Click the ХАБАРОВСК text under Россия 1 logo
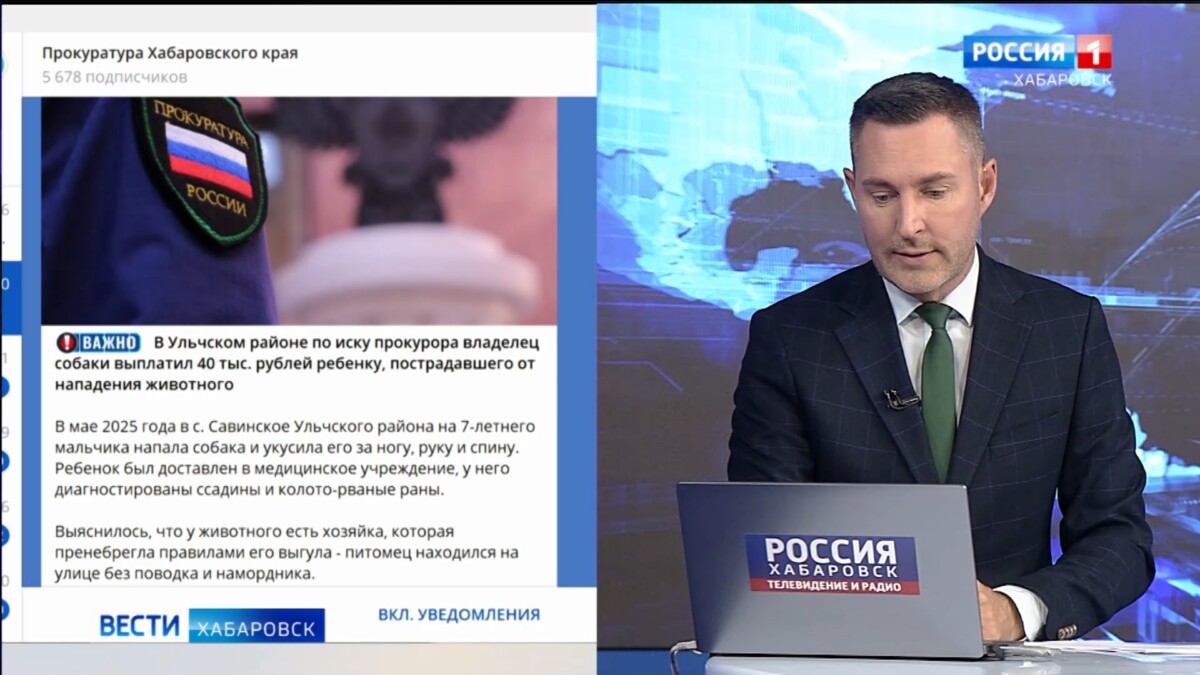1200x675 pixels. [x=1062, y=80]
